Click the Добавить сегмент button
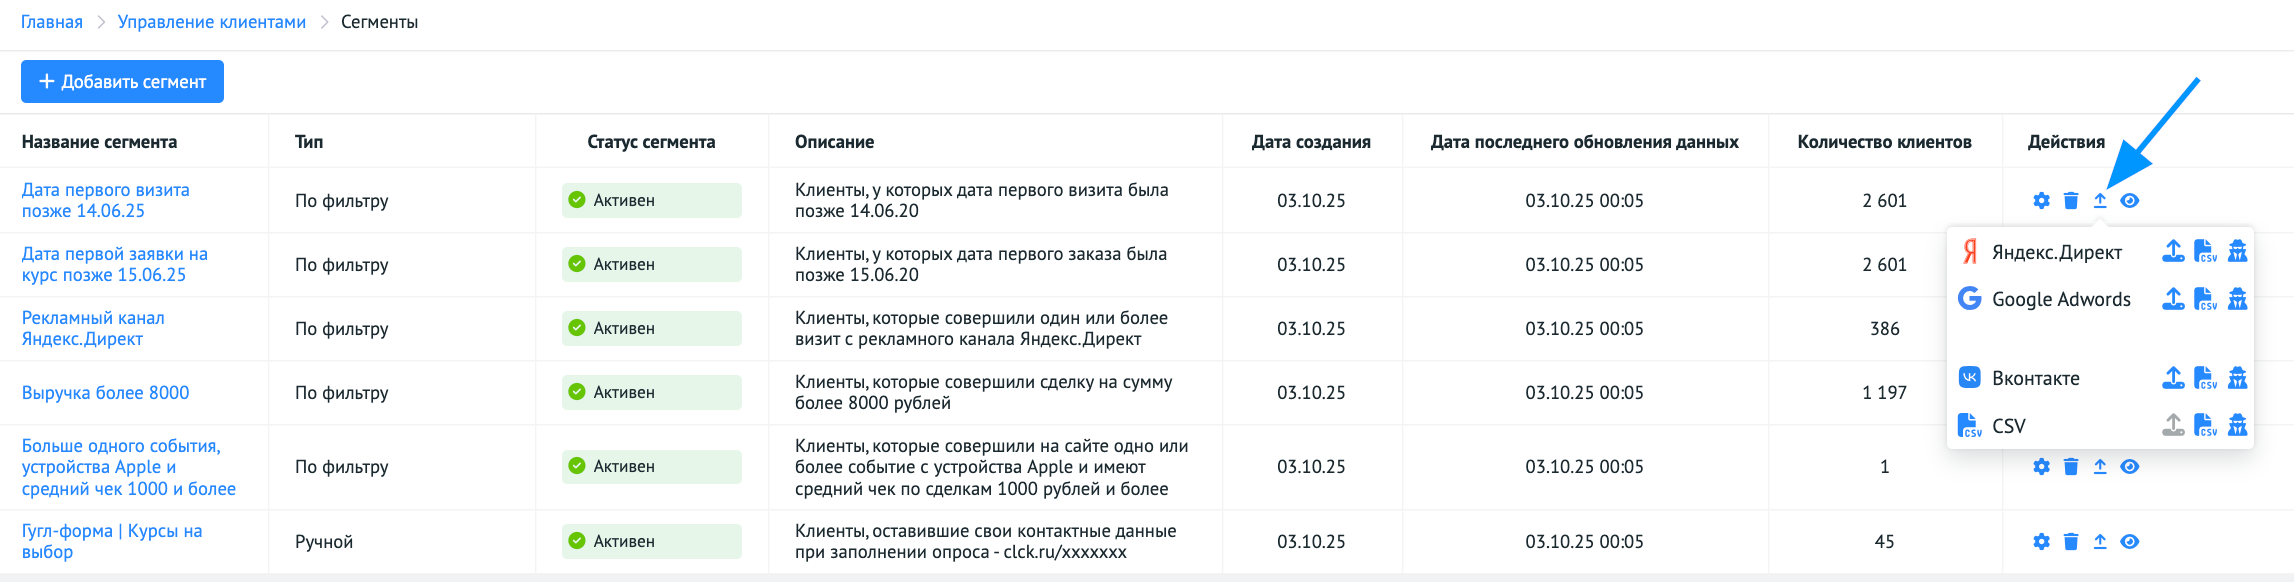Viewport: 2294px width, 582px height. pos(122,82)
